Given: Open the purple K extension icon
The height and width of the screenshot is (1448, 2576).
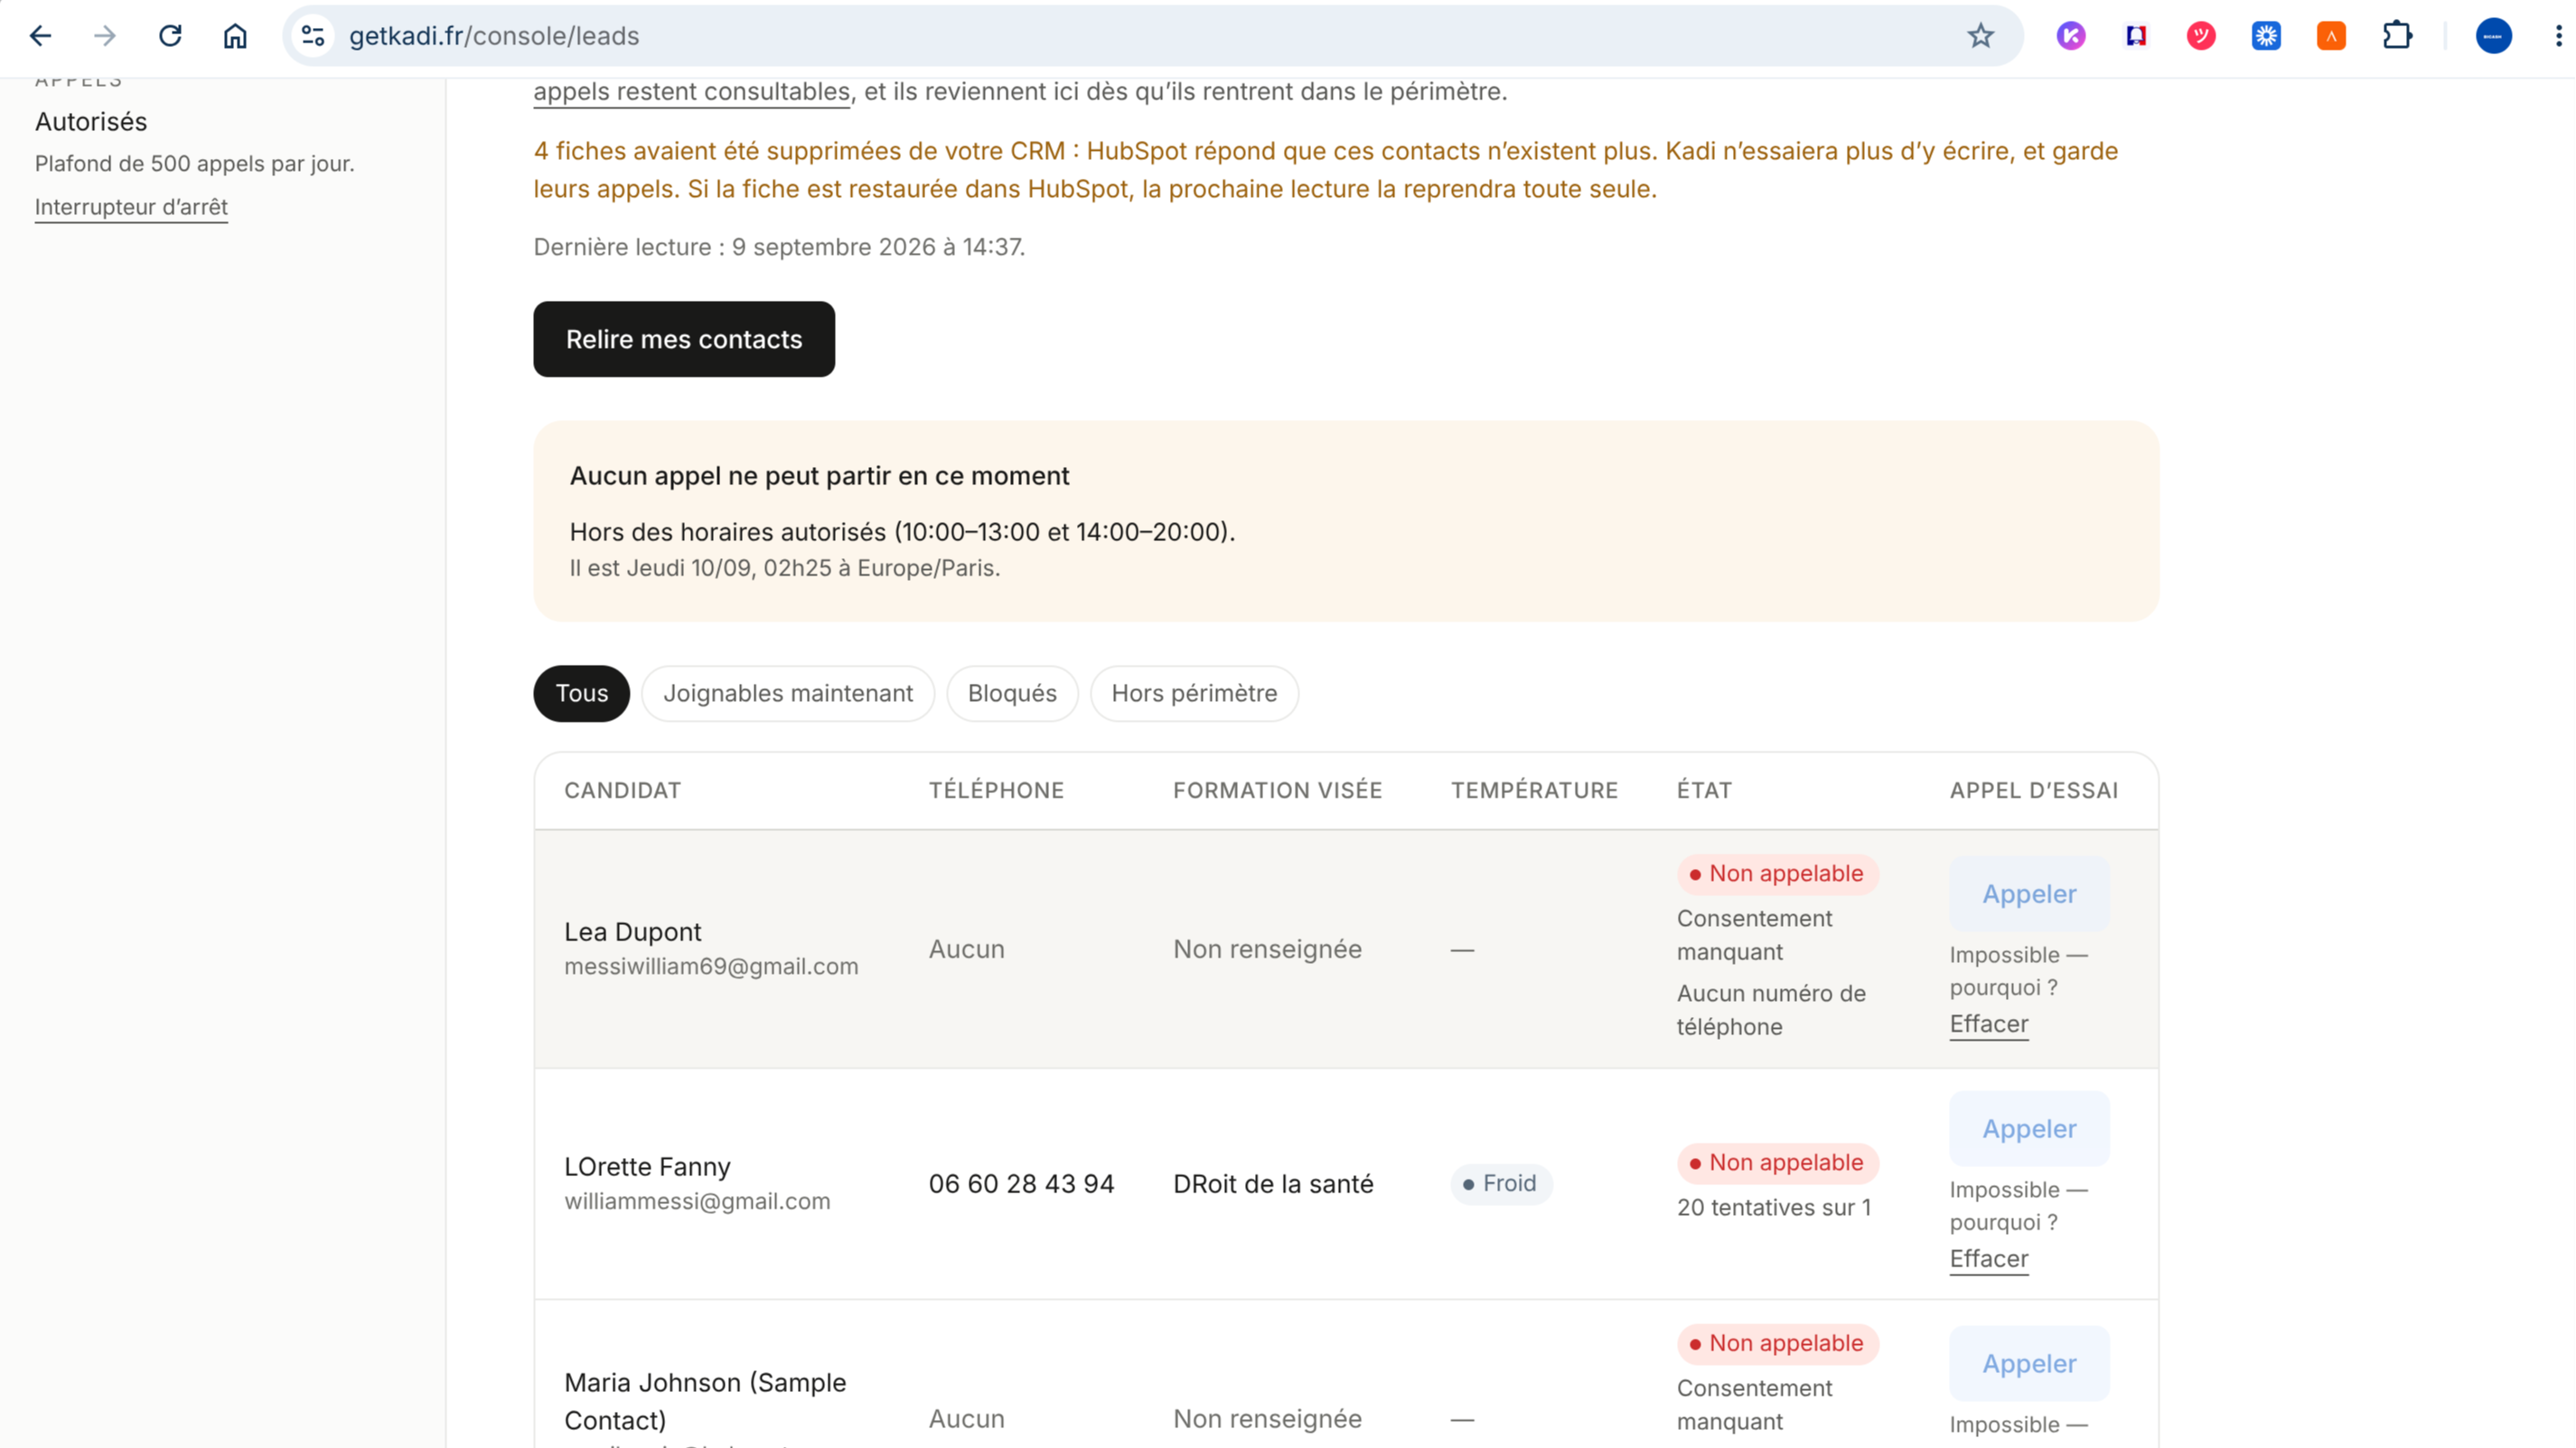Looking at the screenshot, I should coord(2071,36).
